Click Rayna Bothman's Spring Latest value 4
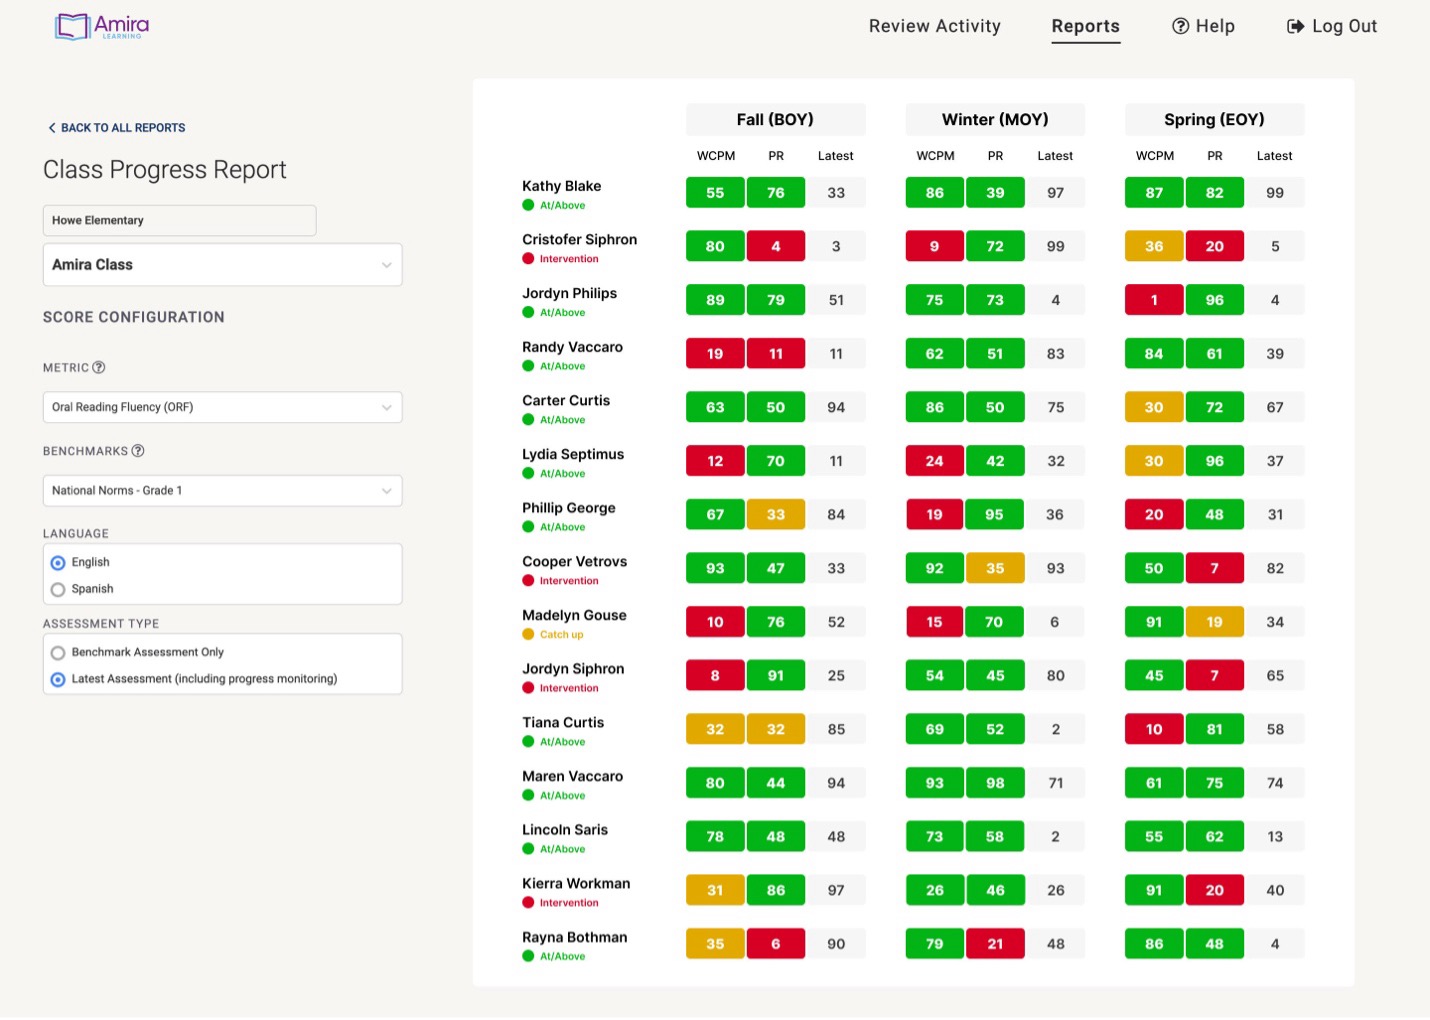This screenshot has height=1020, width=1430. [x=1275, y=944]
